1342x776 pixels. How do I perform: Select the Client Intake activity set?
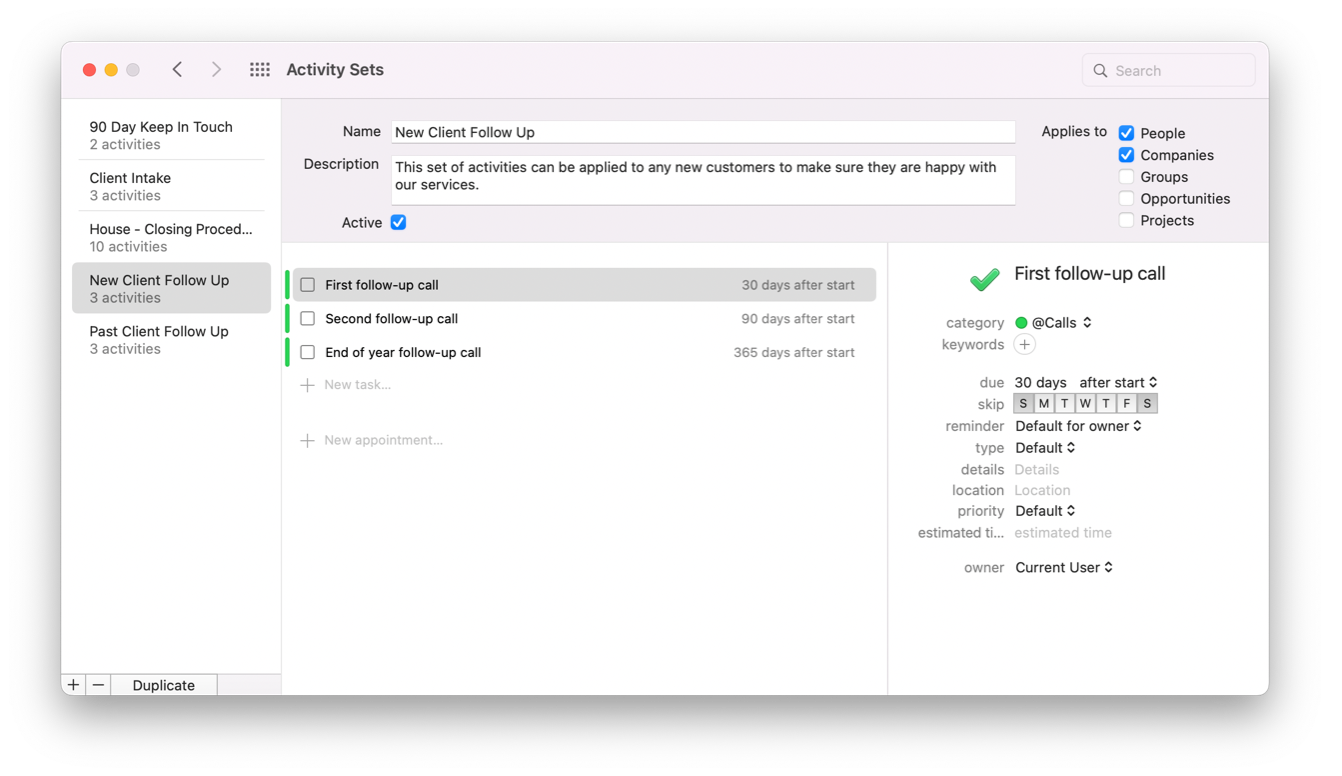point(130,186)
